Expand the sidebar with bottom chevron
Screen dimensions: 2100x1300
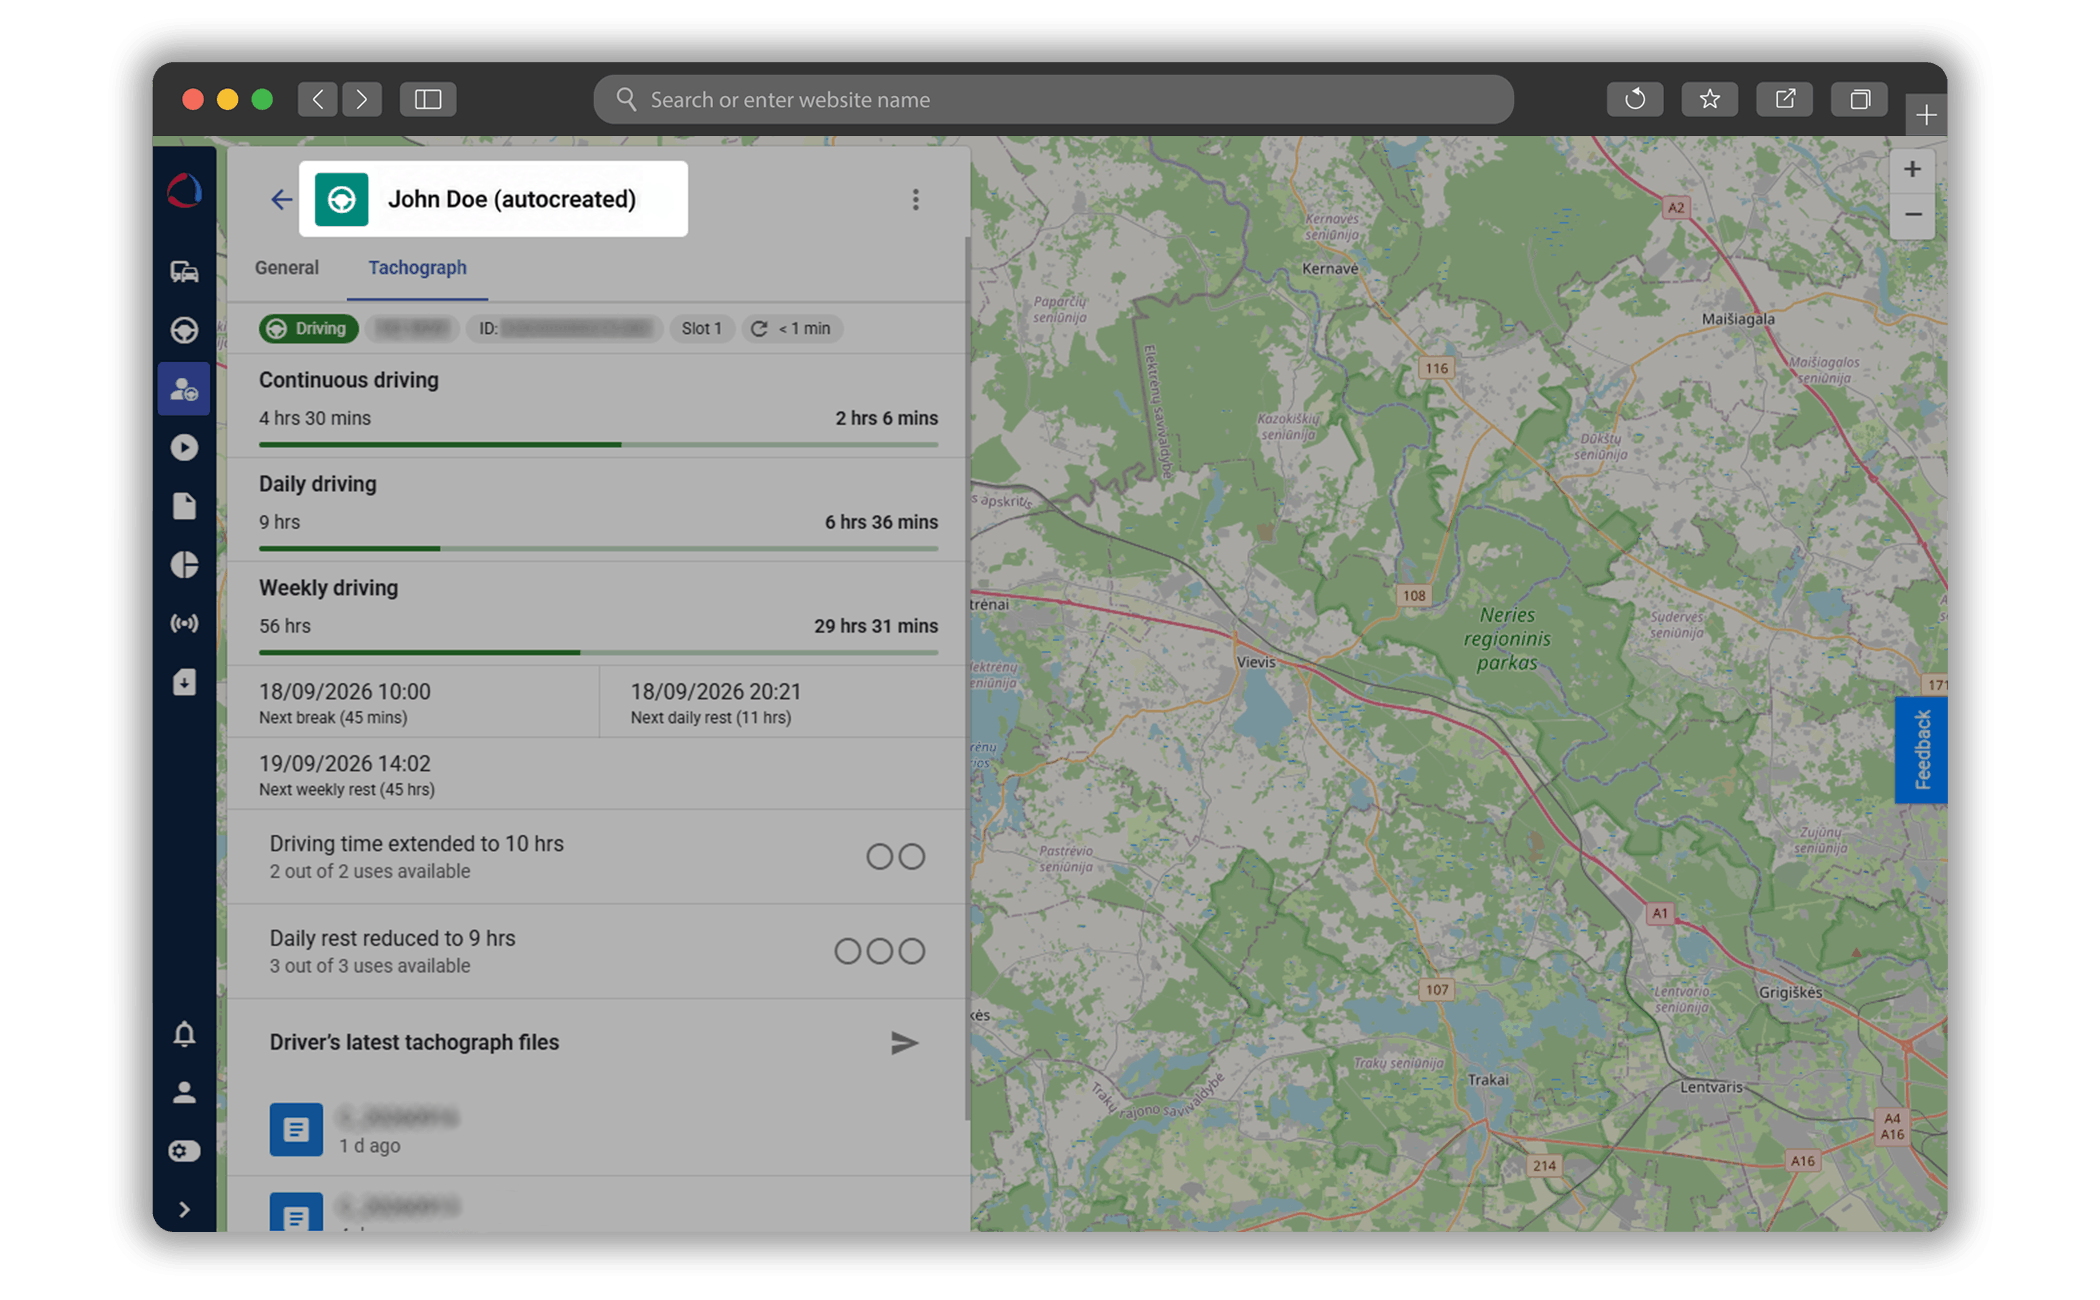click(x=184, y=1209)
